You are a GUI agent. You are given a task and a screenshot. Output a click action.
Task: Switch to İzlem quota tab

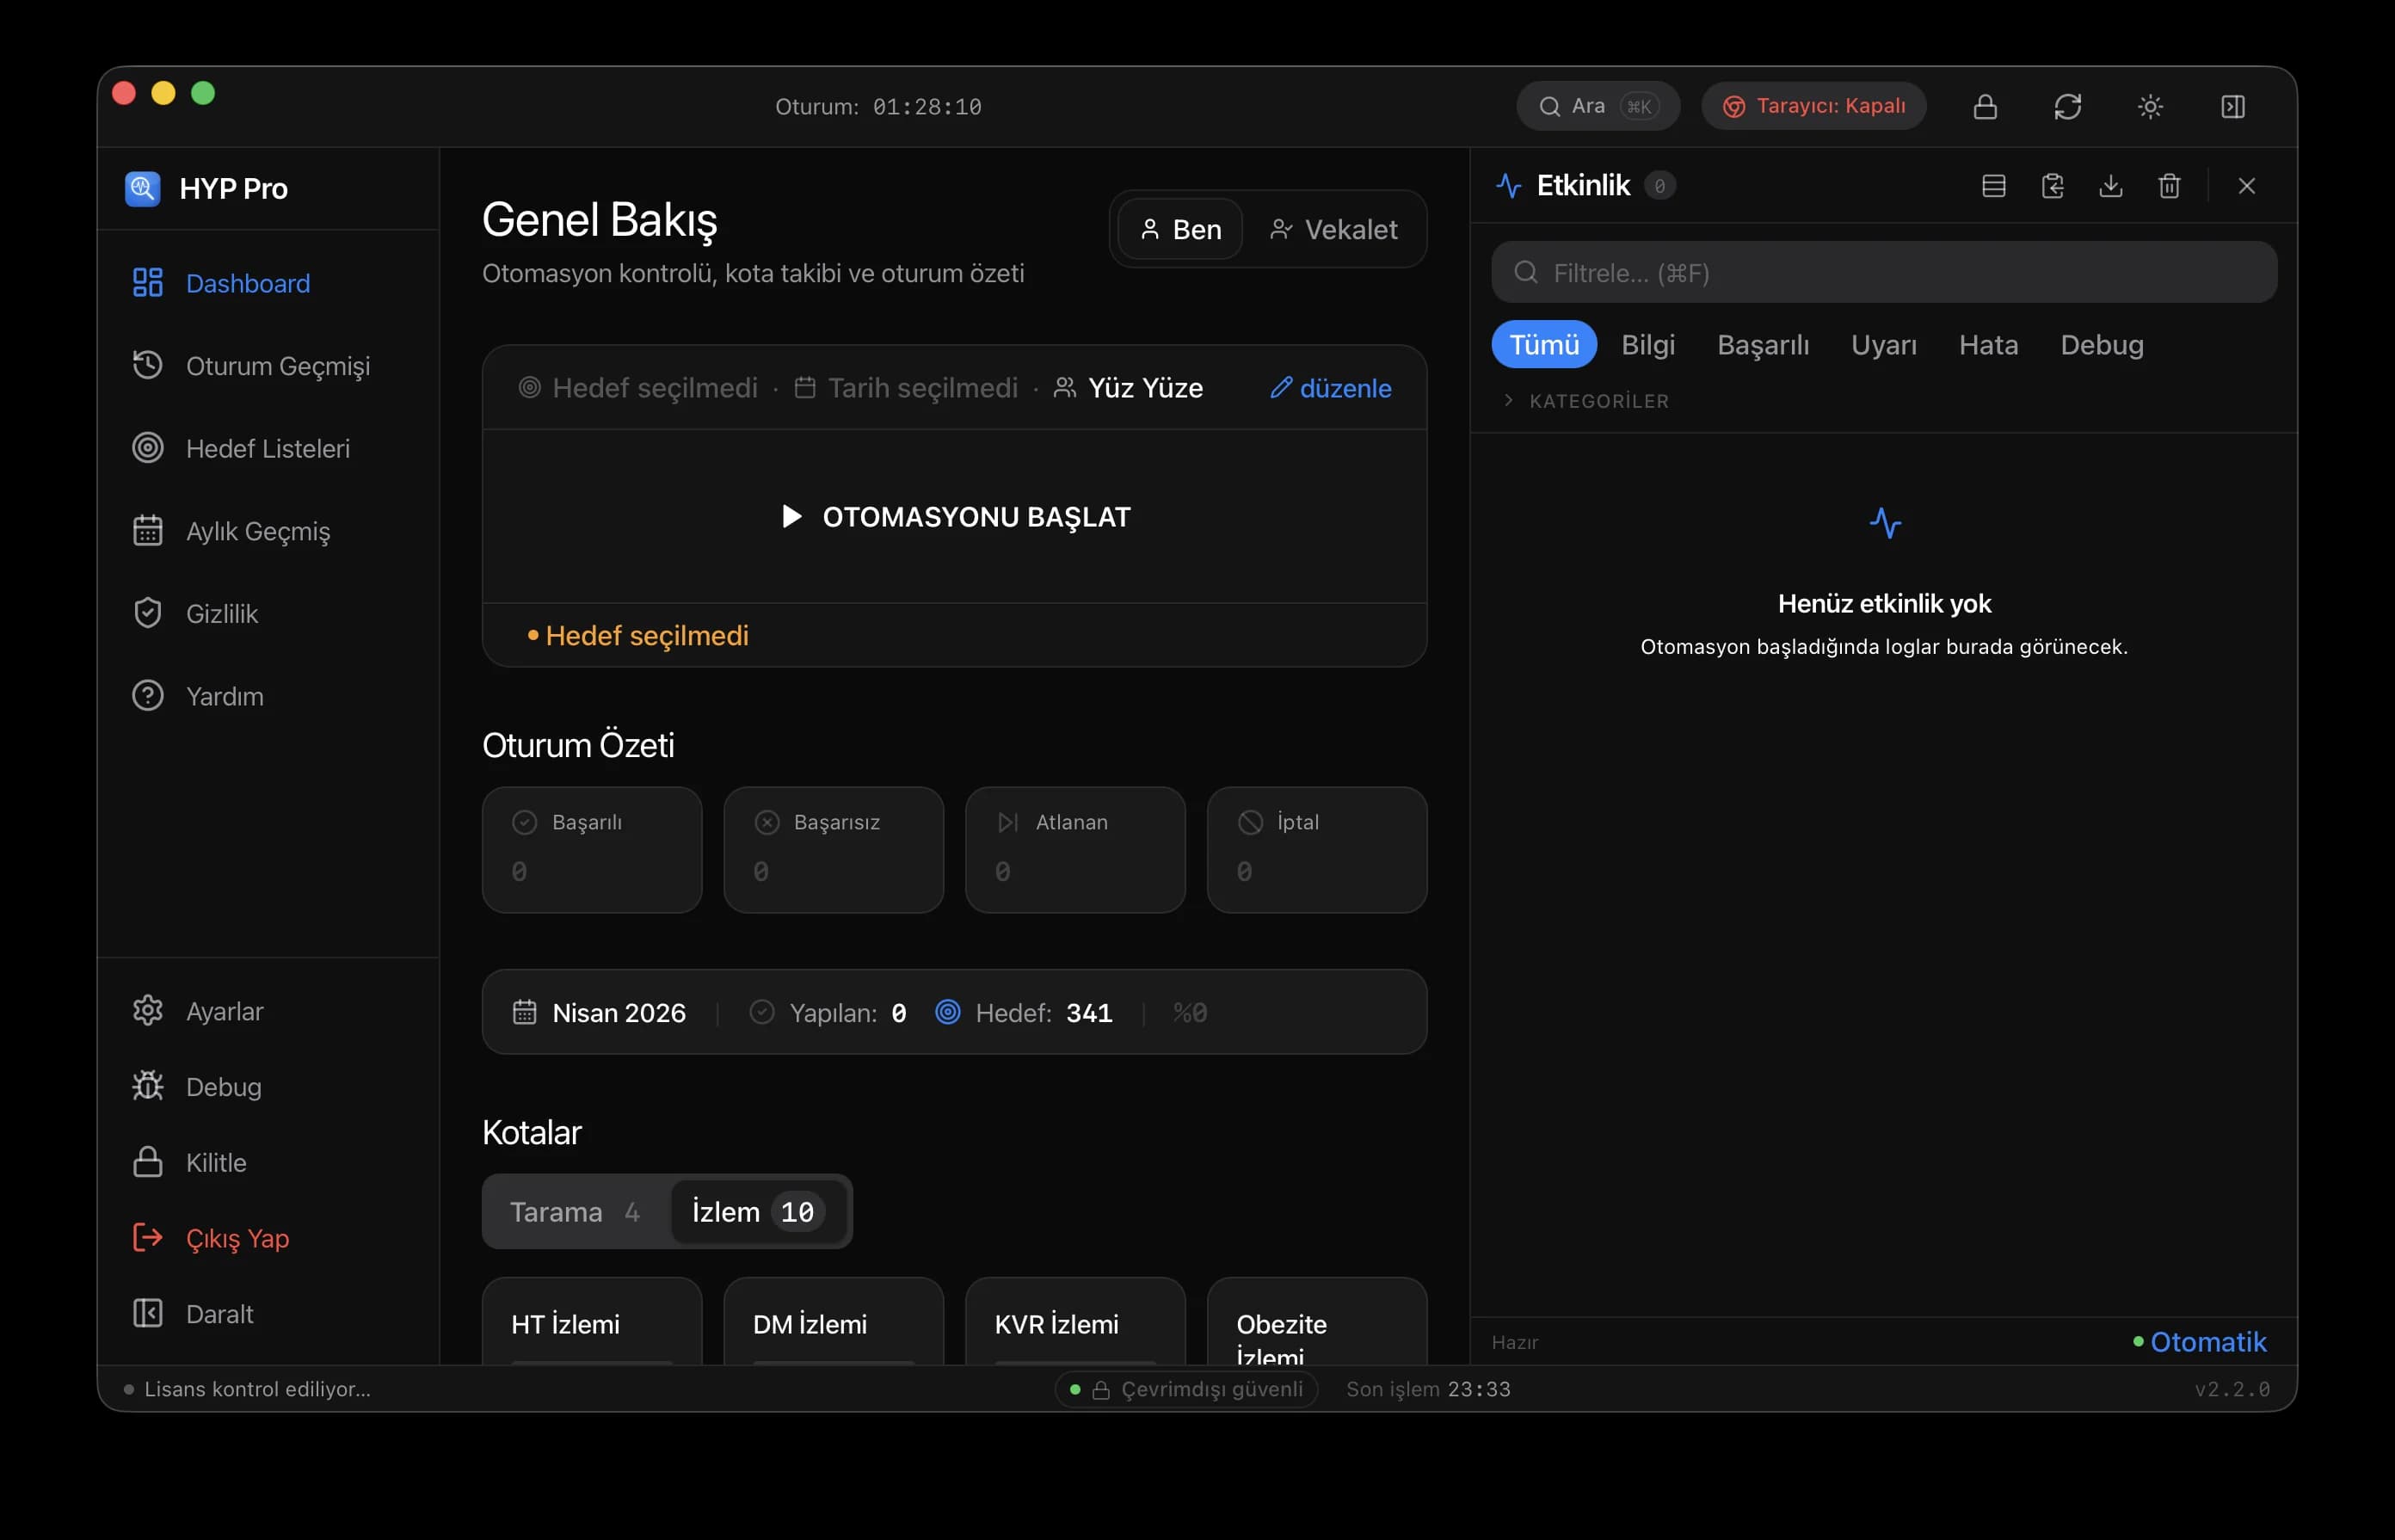tap(758, 1211)
